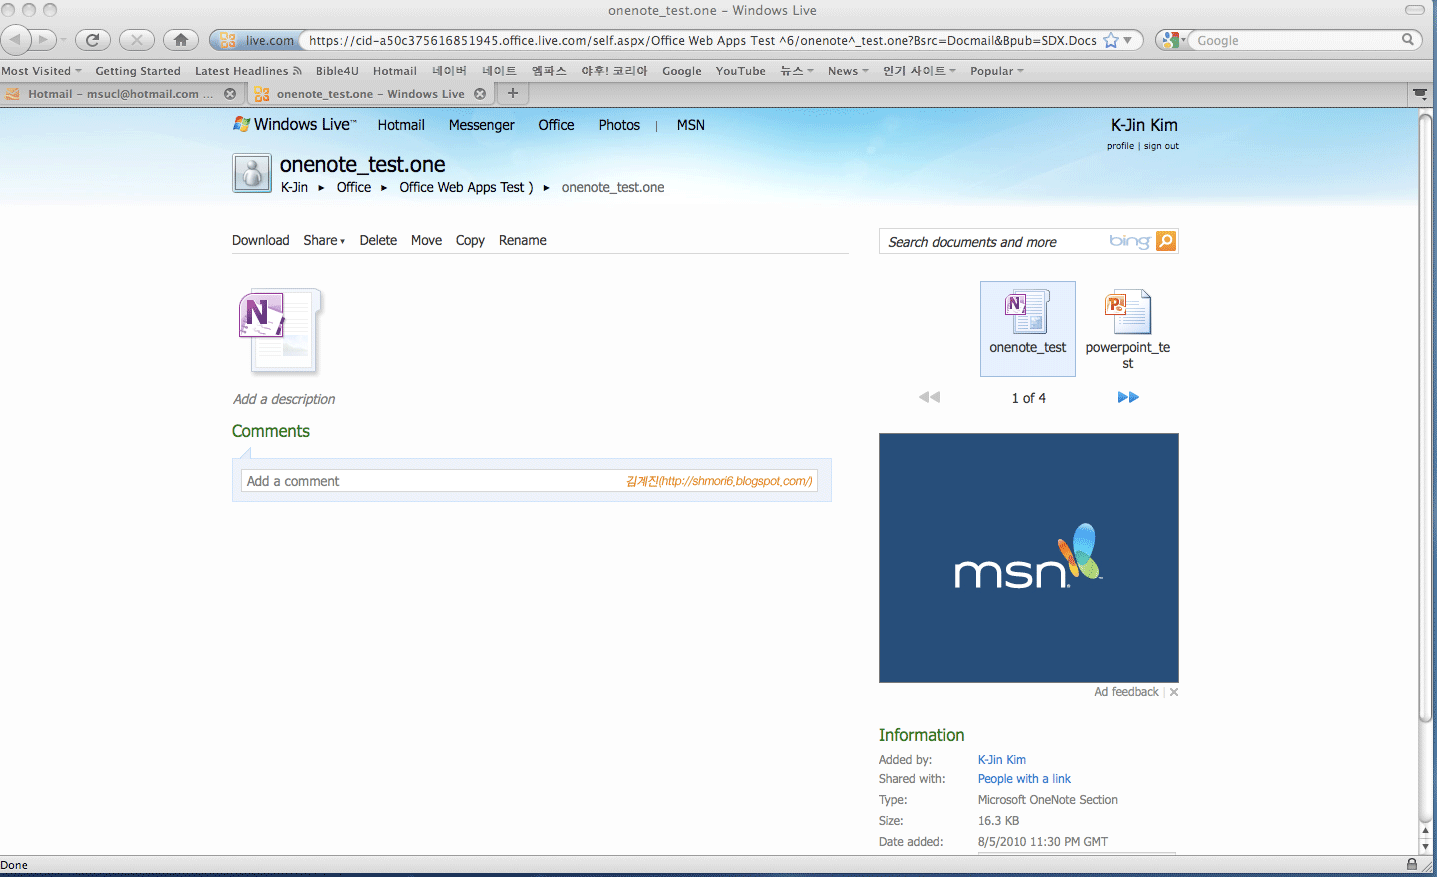
Task: Open the profile link
Action: (1120, 146)
